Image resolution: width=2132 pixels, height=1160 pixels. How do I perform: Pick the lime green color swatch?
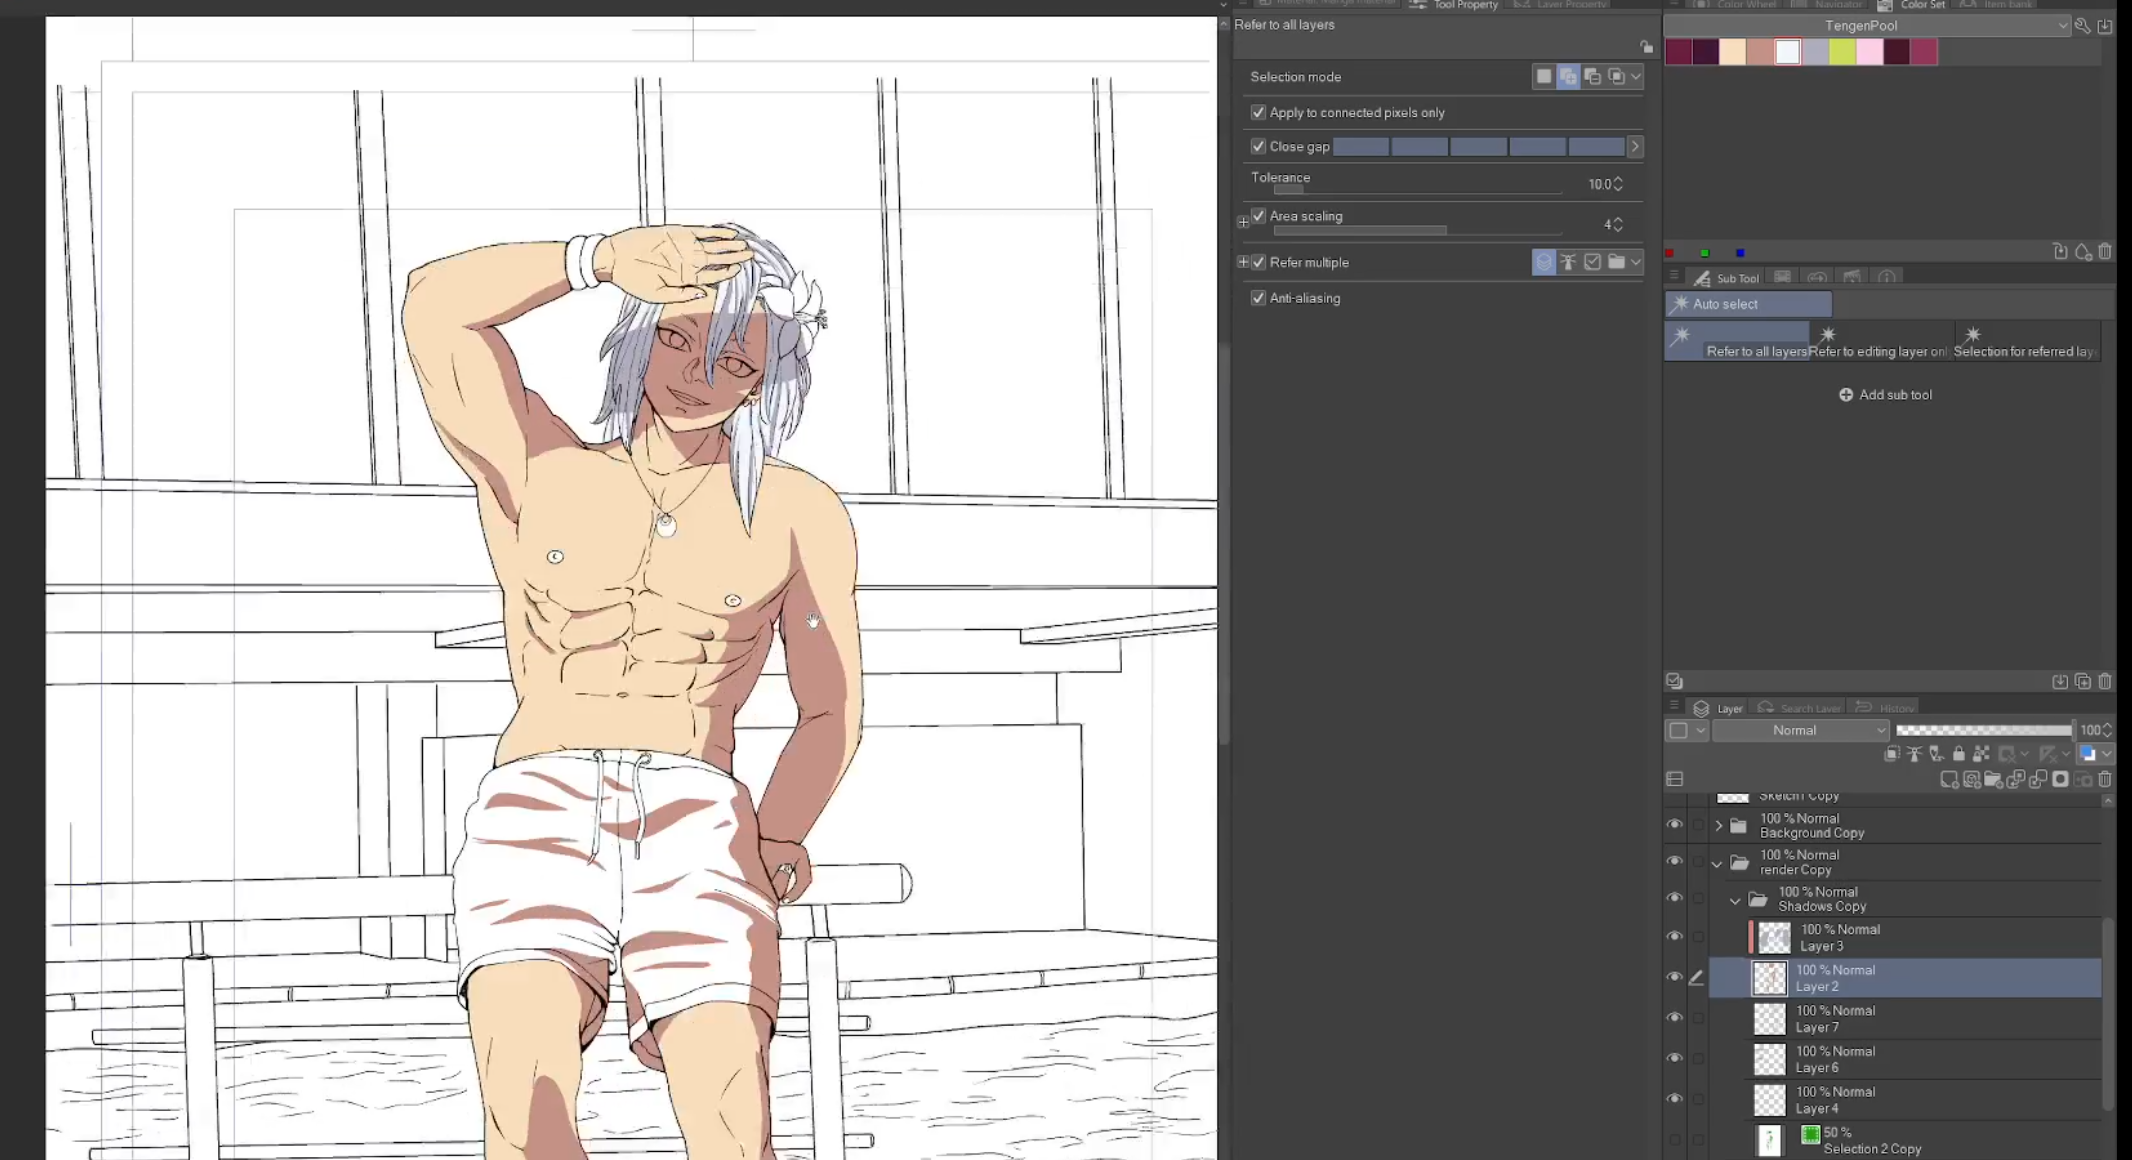coord(1842,52)
